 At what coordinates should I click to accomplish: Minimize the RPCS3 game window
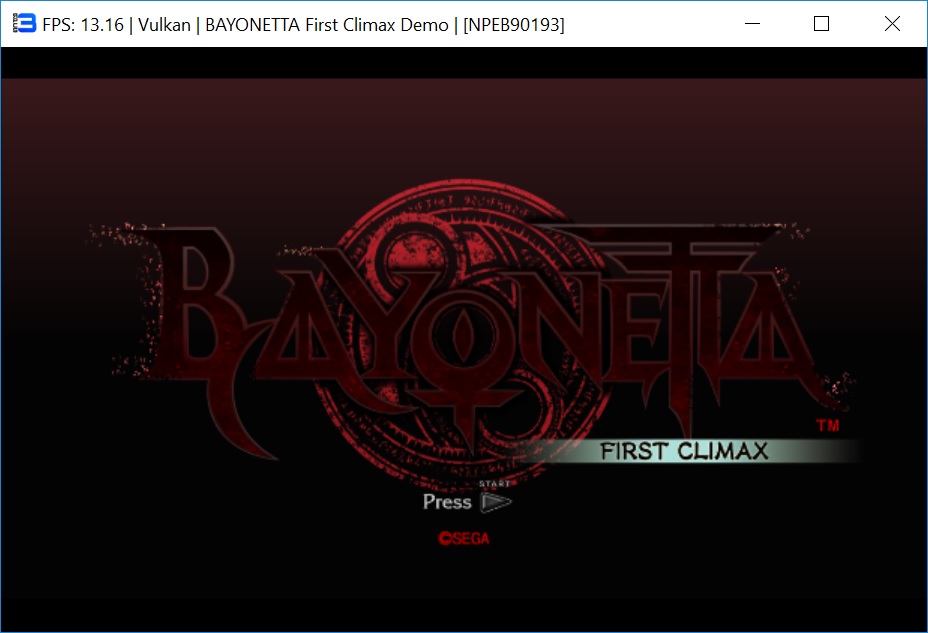(x=752, y=24)
